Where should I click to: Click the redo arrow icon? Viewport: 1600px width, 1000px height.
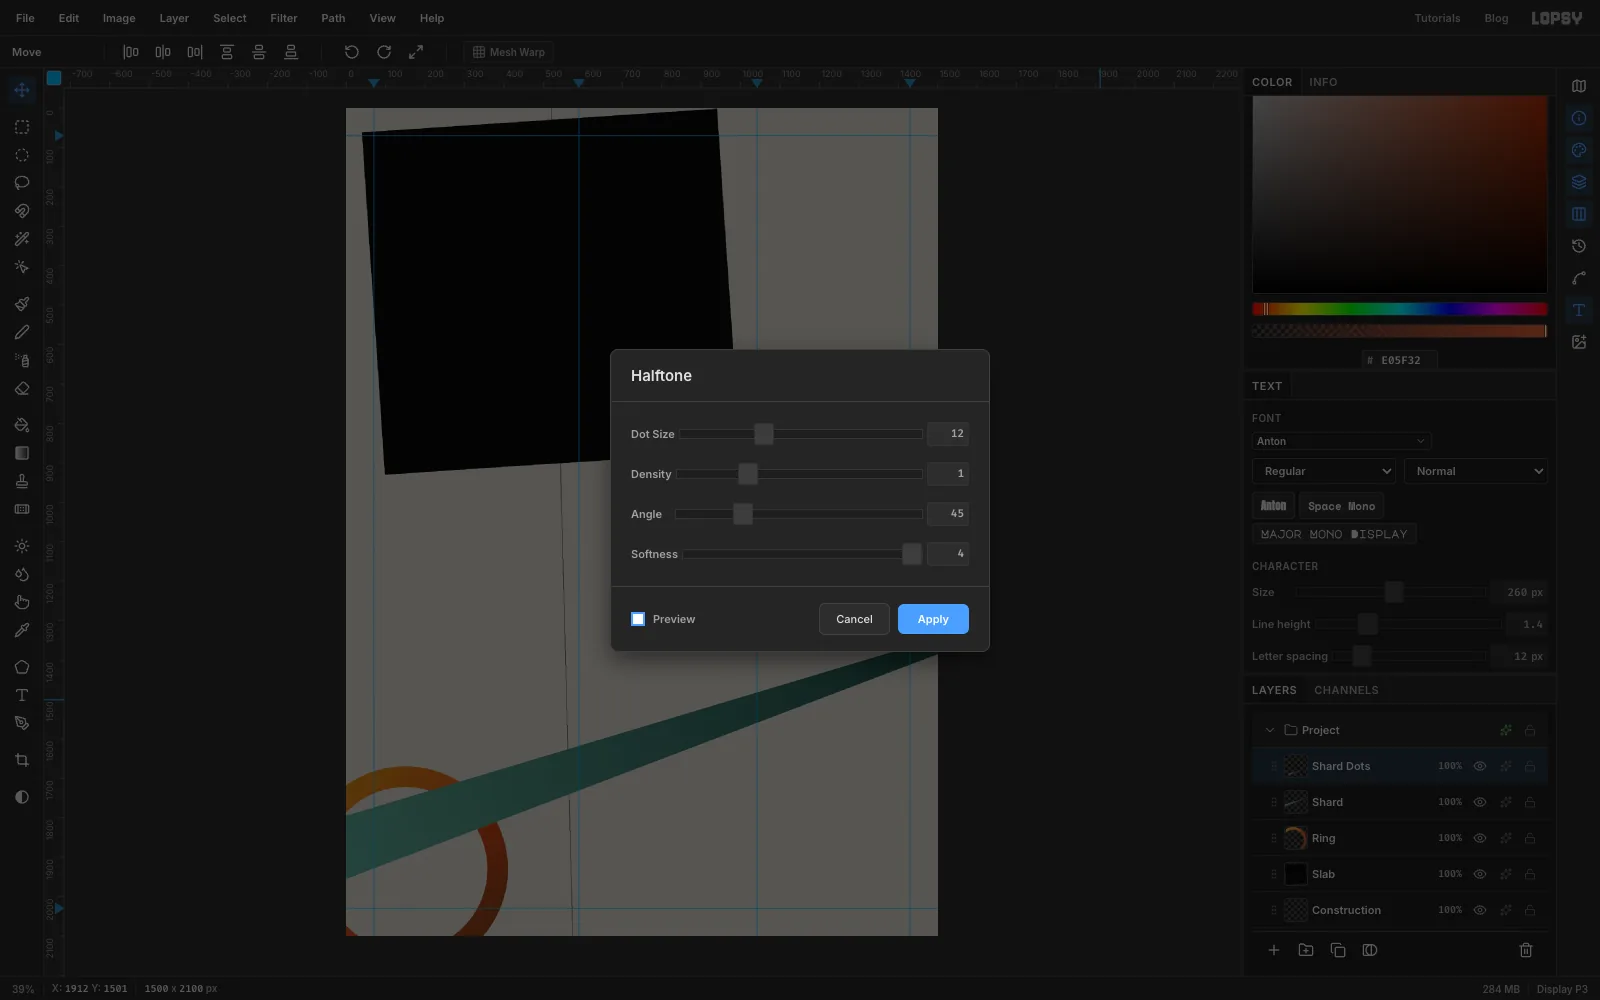(384, 52)
